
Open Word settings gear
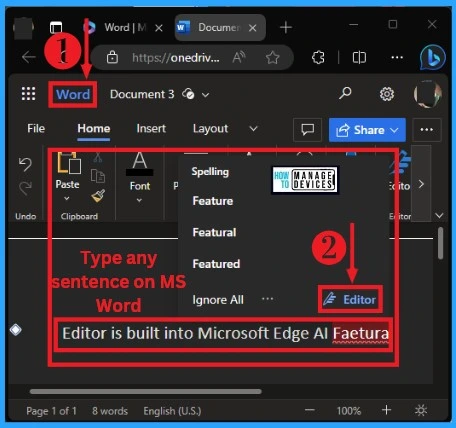pos(387,94)
